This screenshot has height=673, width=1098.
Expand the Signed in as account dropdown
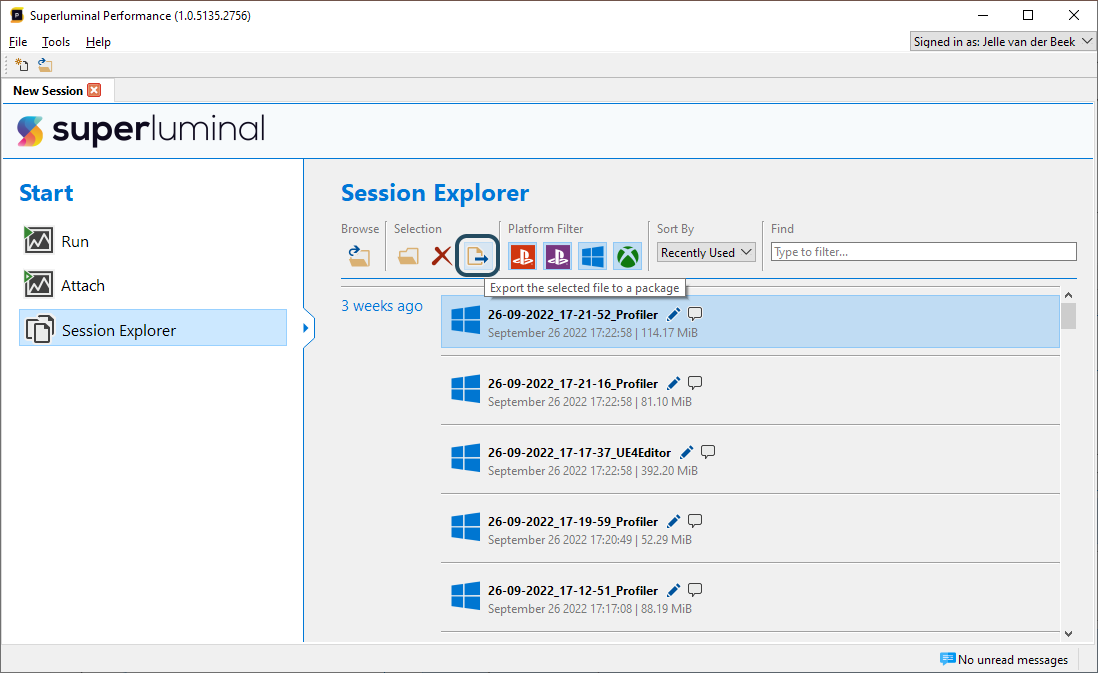coord(1003,42)
